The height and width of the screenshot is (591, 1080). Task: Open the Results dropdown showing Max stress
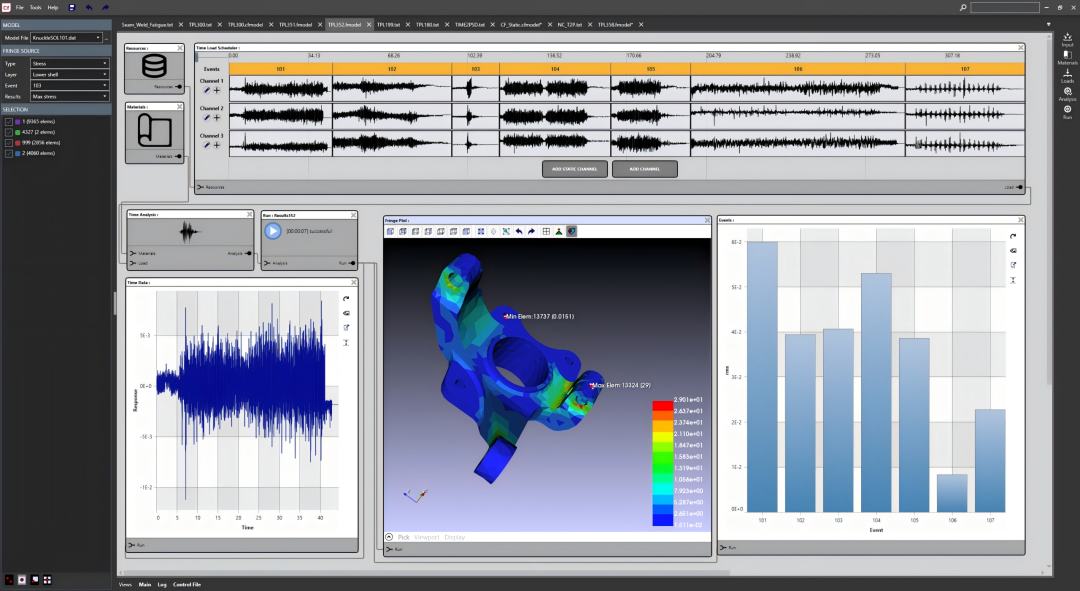click(69, 96)
